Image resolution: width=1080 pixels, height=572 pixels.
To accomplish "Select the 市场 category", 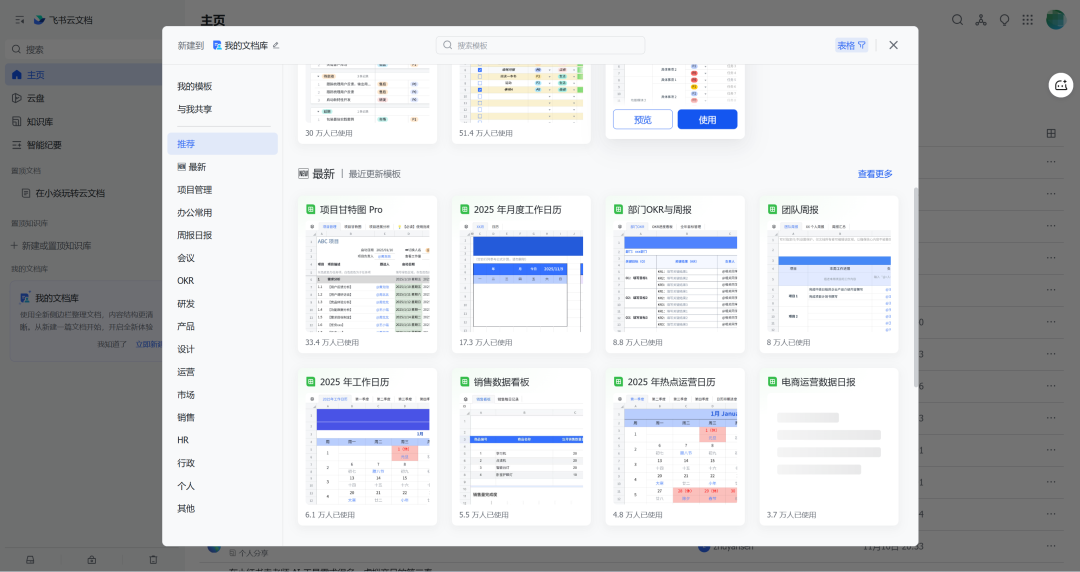I will pos(222,394).
